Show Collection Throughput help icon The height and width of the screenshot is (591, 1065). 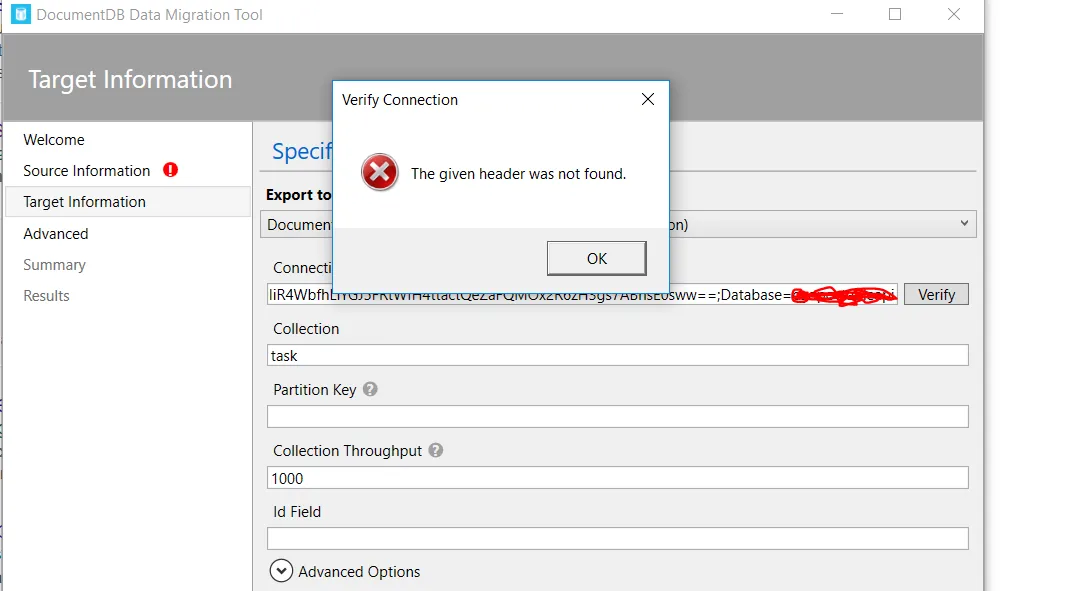click(436, 450)
